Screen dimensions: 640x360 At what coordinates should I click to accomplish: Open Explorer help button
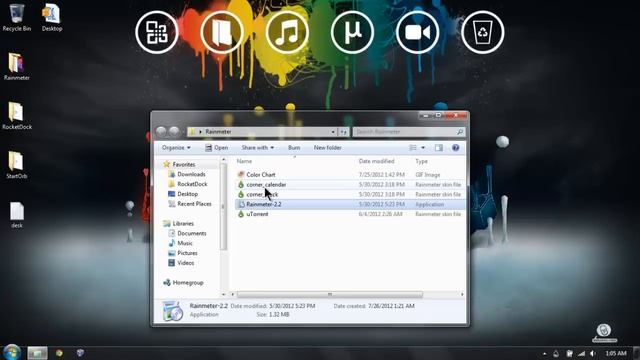click(x=456, y=148)
